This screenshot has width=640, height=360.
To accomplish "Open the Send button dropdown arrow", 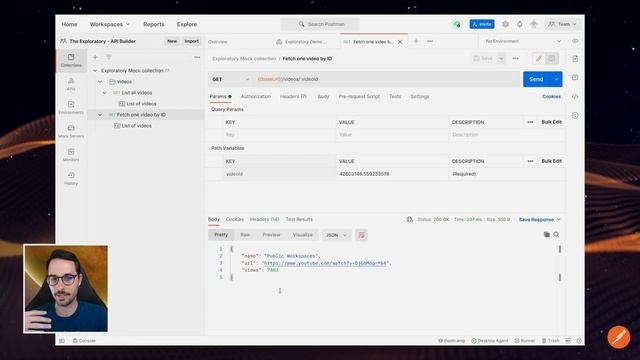I will click(556, 79).
